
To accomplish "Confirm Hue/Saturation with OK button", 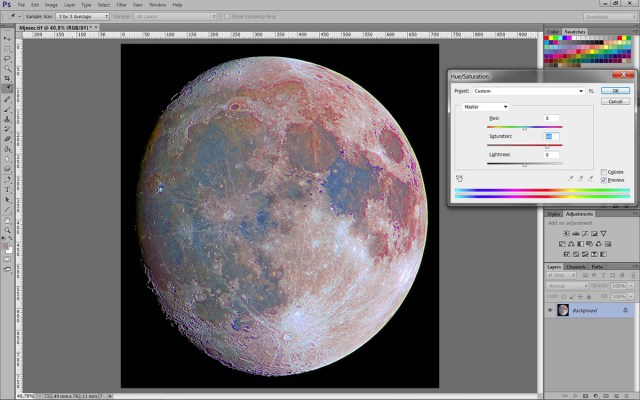I will click(616, 90).
